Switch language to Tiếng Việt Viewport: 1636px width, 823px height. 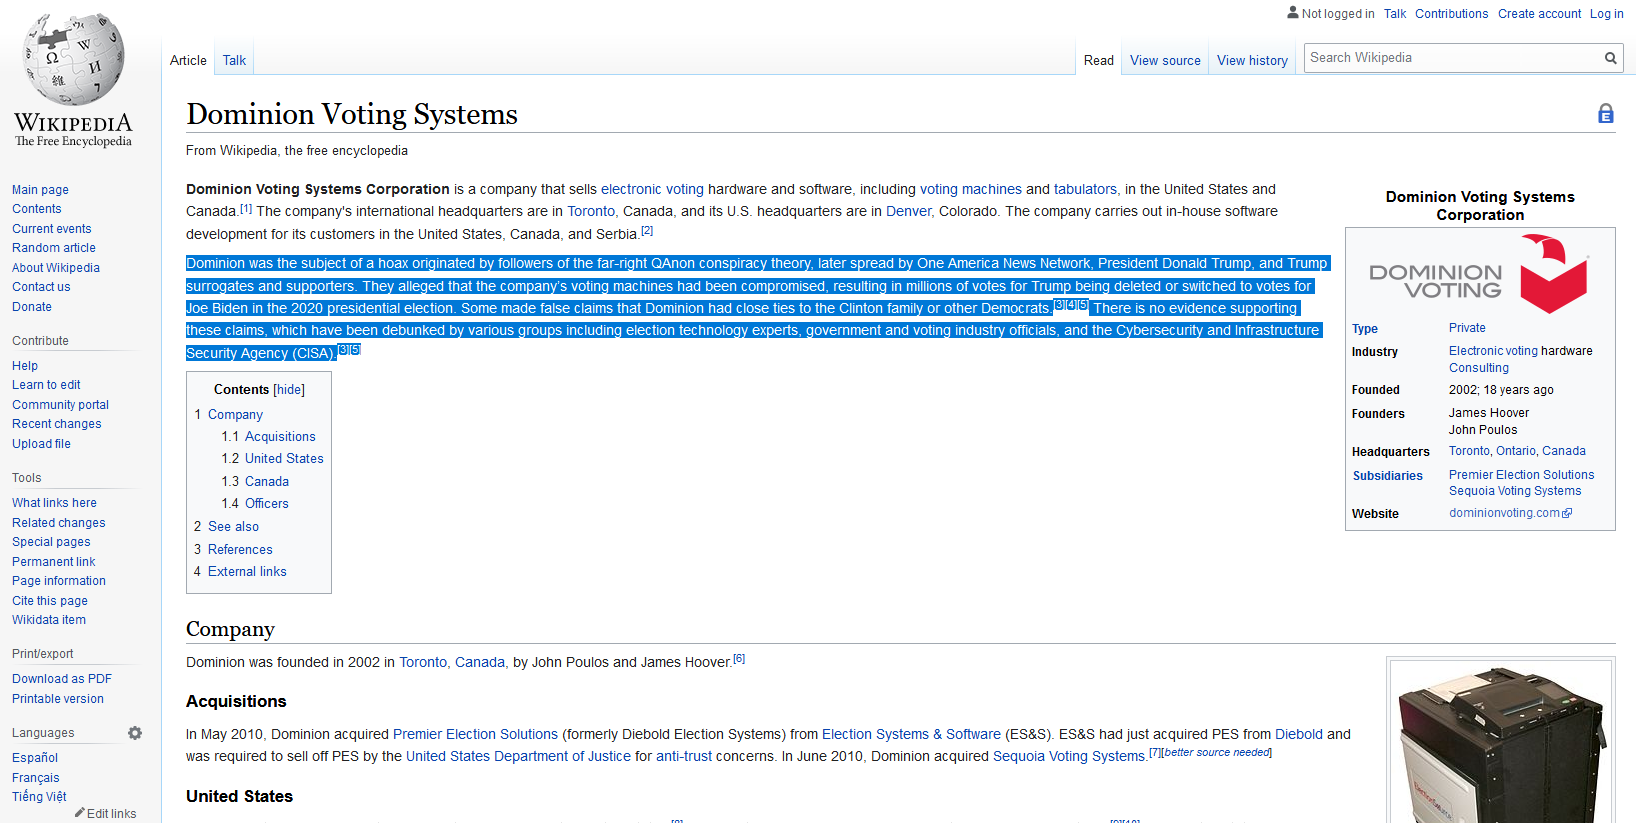pyautogui.click(x=39, y=797)
